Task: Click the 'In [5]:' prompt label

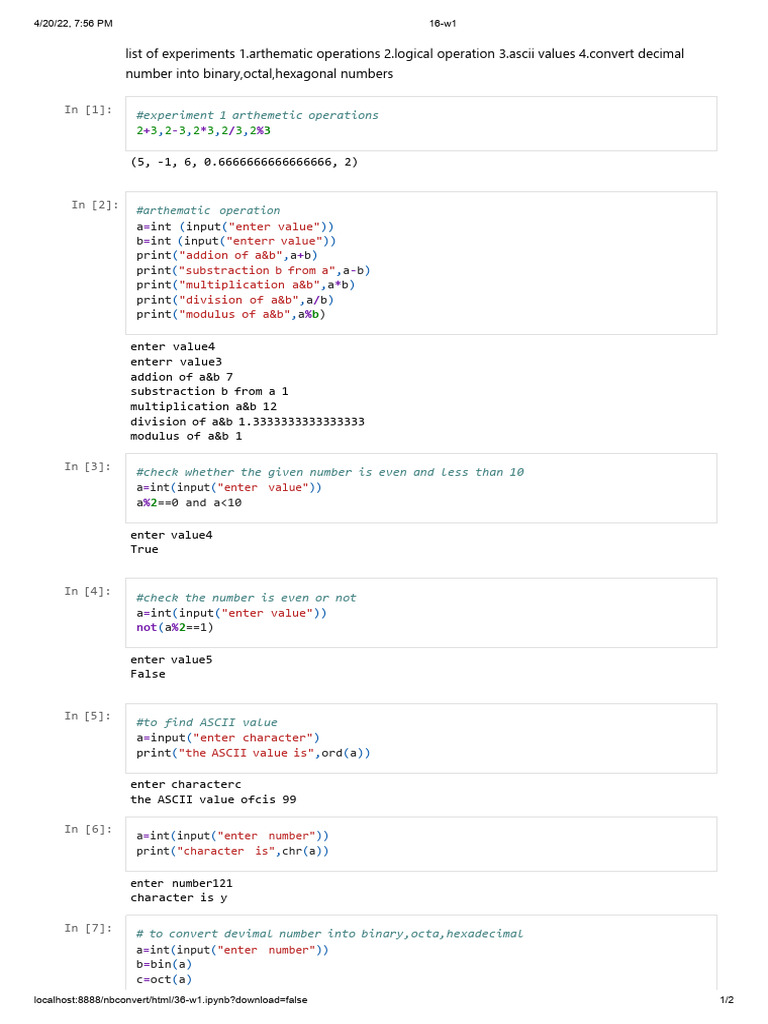Action: (x=88, y=716)
